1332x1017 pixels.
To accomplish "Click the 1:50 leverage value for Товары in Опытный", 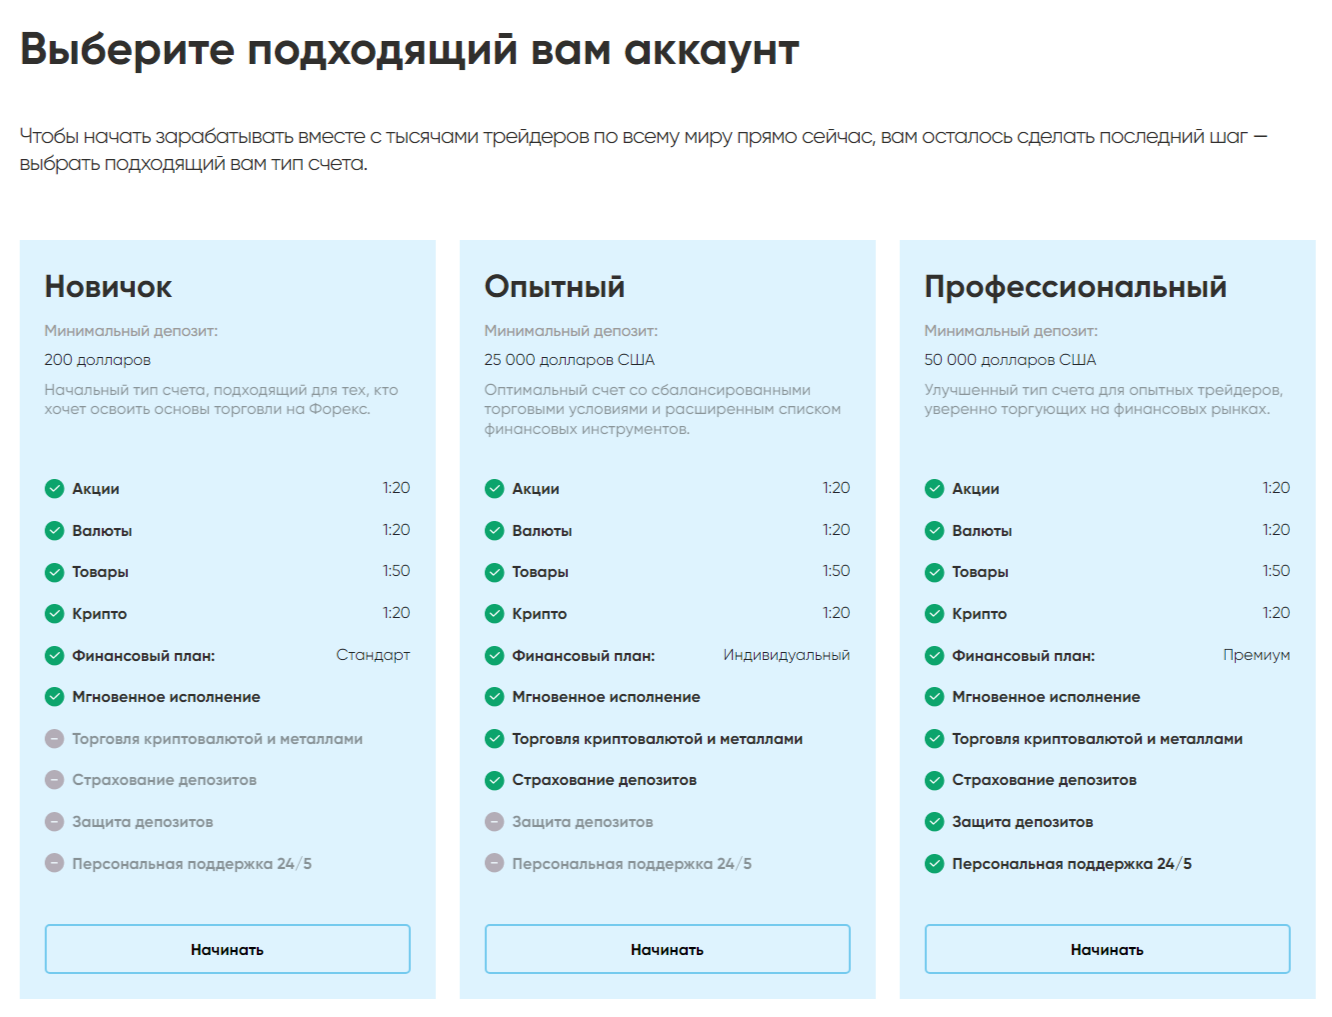I will pos(838,571).
